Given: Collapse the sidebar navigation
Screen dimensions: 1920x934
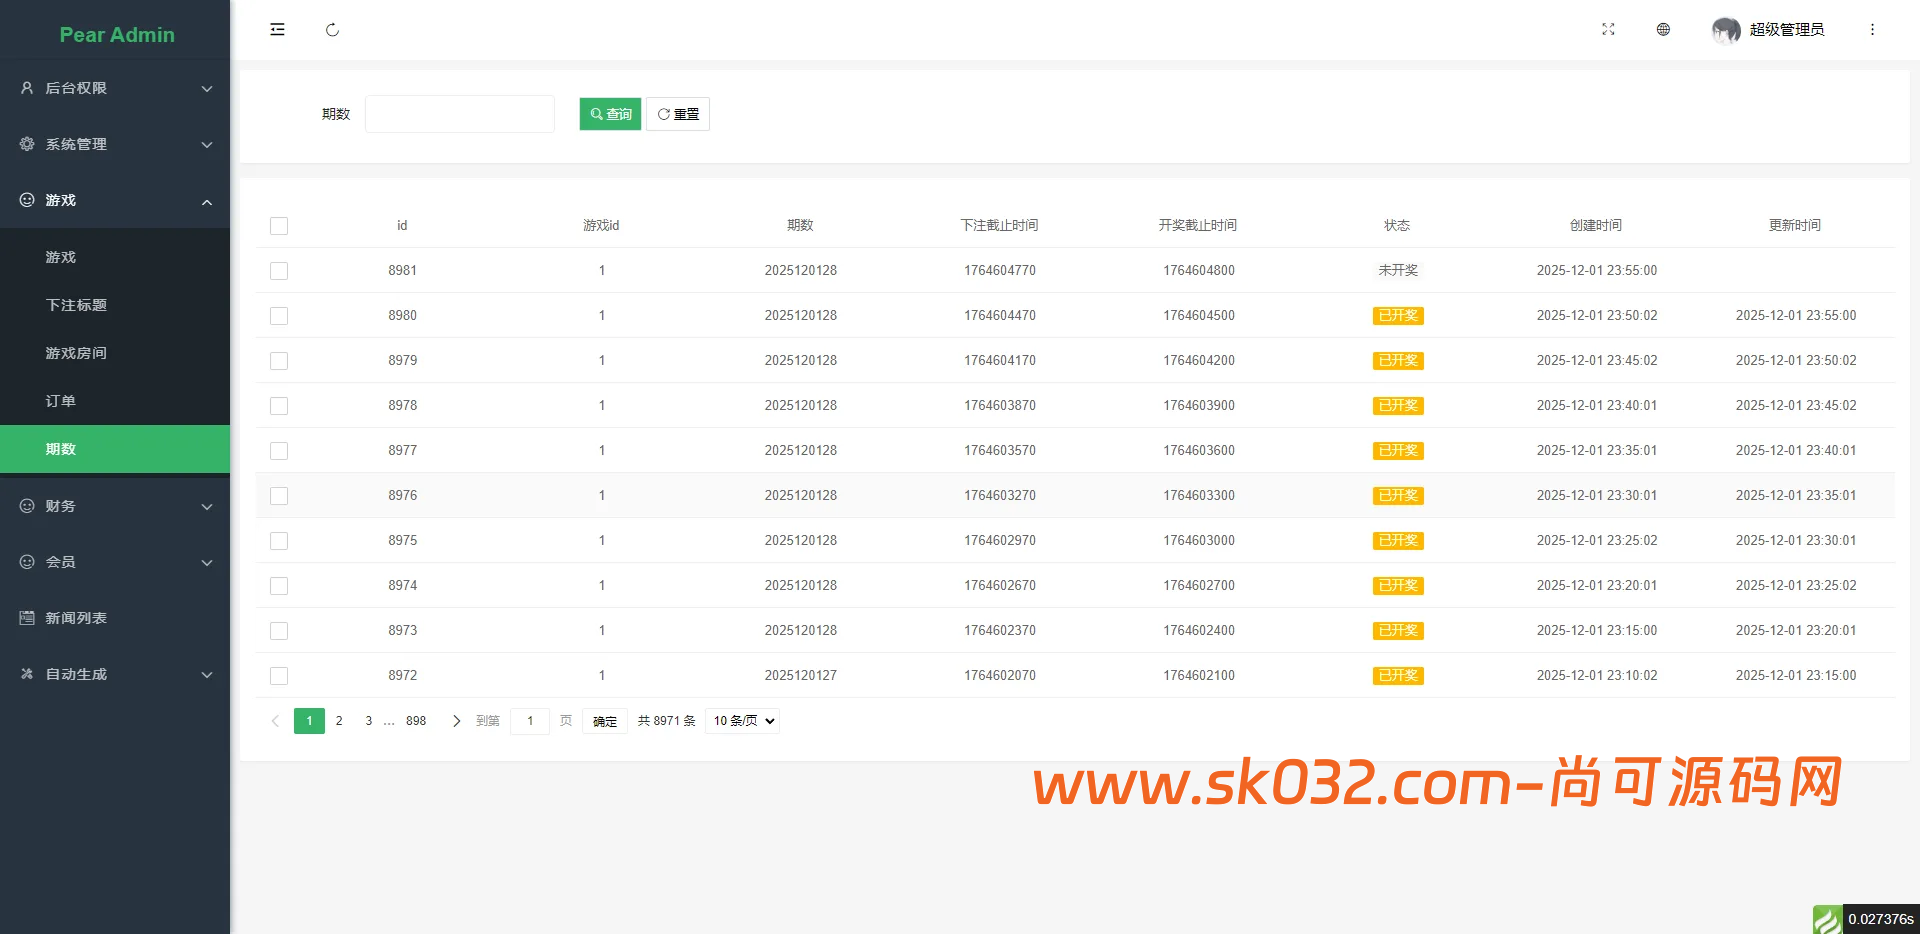Looking at the screenshot, I should [x=277, y=29].
